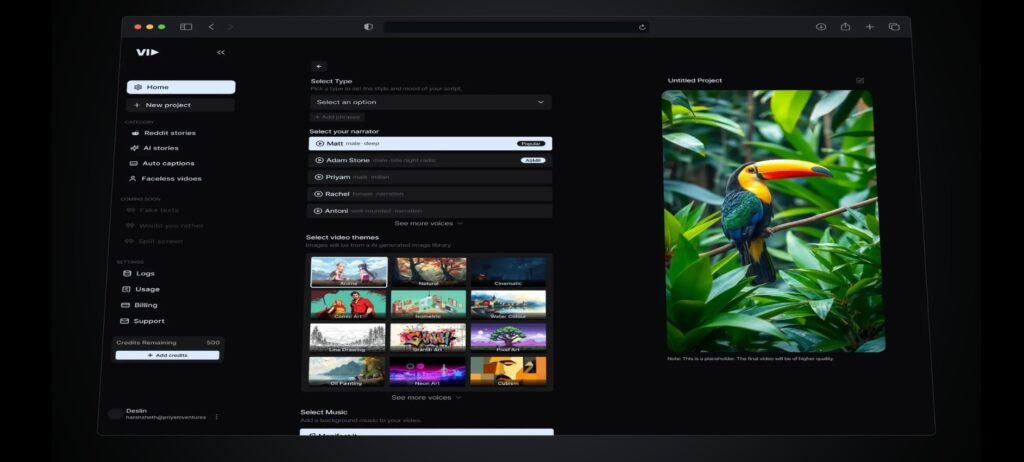Open the Home sidebar item
This screenshot has width=1024, height=462.
(181, 87)
